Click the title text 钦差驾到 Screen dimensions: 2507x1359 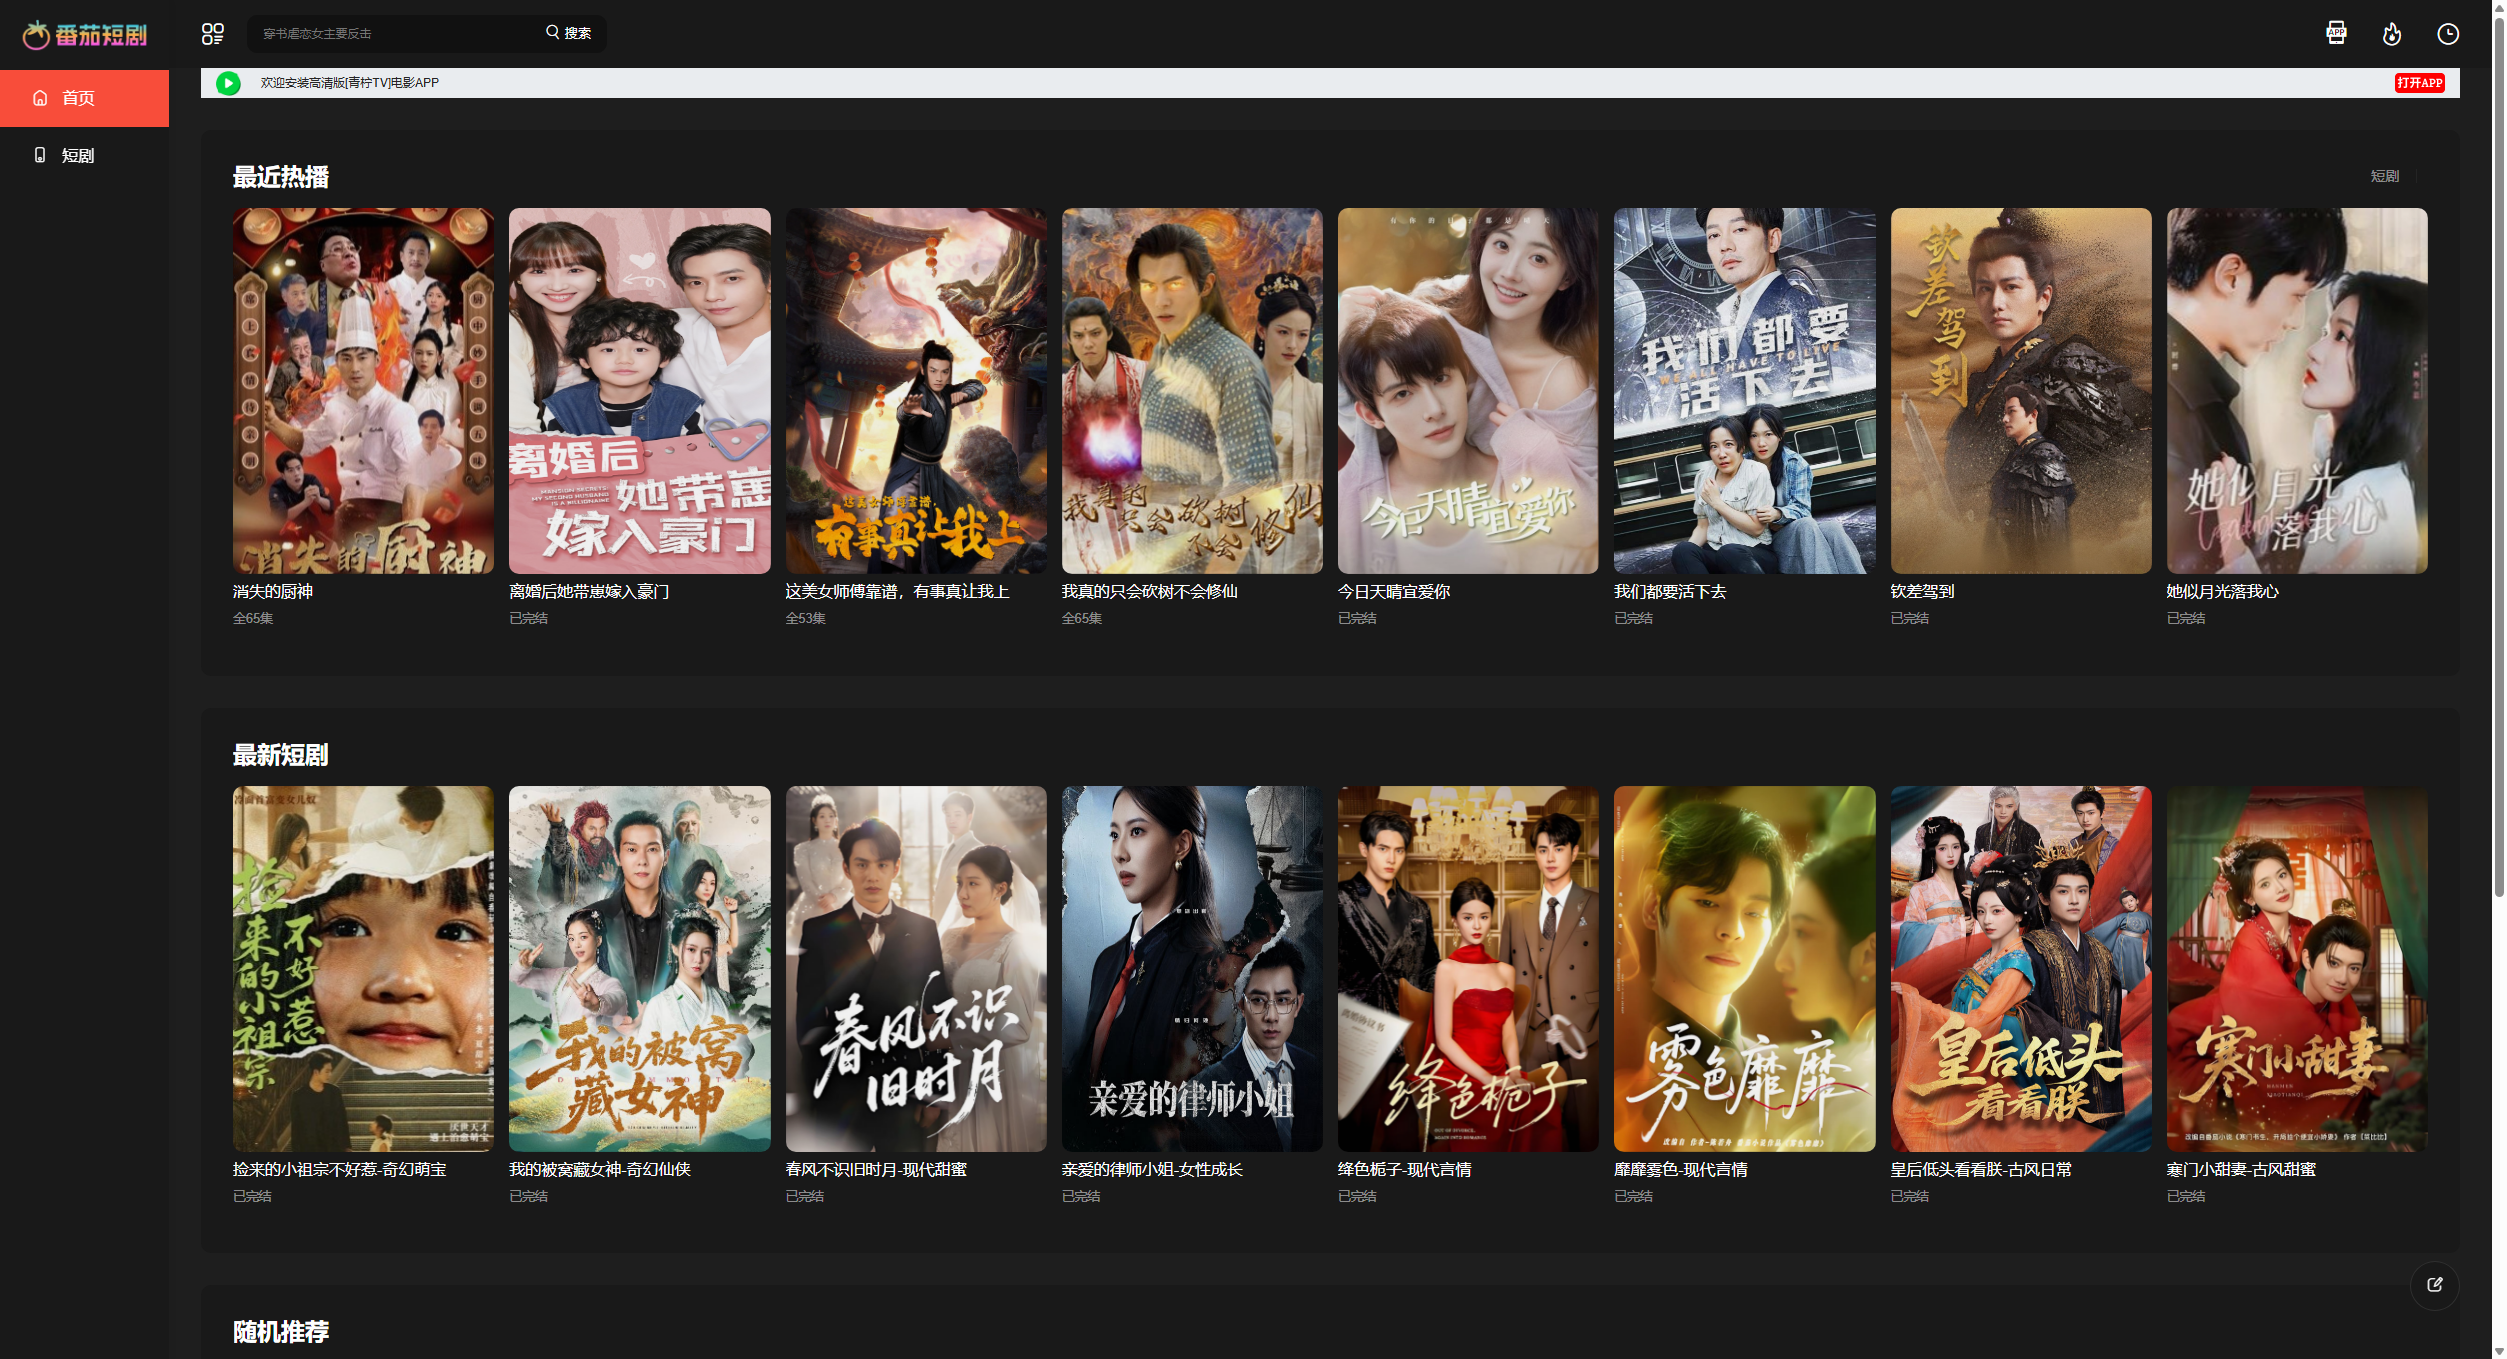[1922, 592]
